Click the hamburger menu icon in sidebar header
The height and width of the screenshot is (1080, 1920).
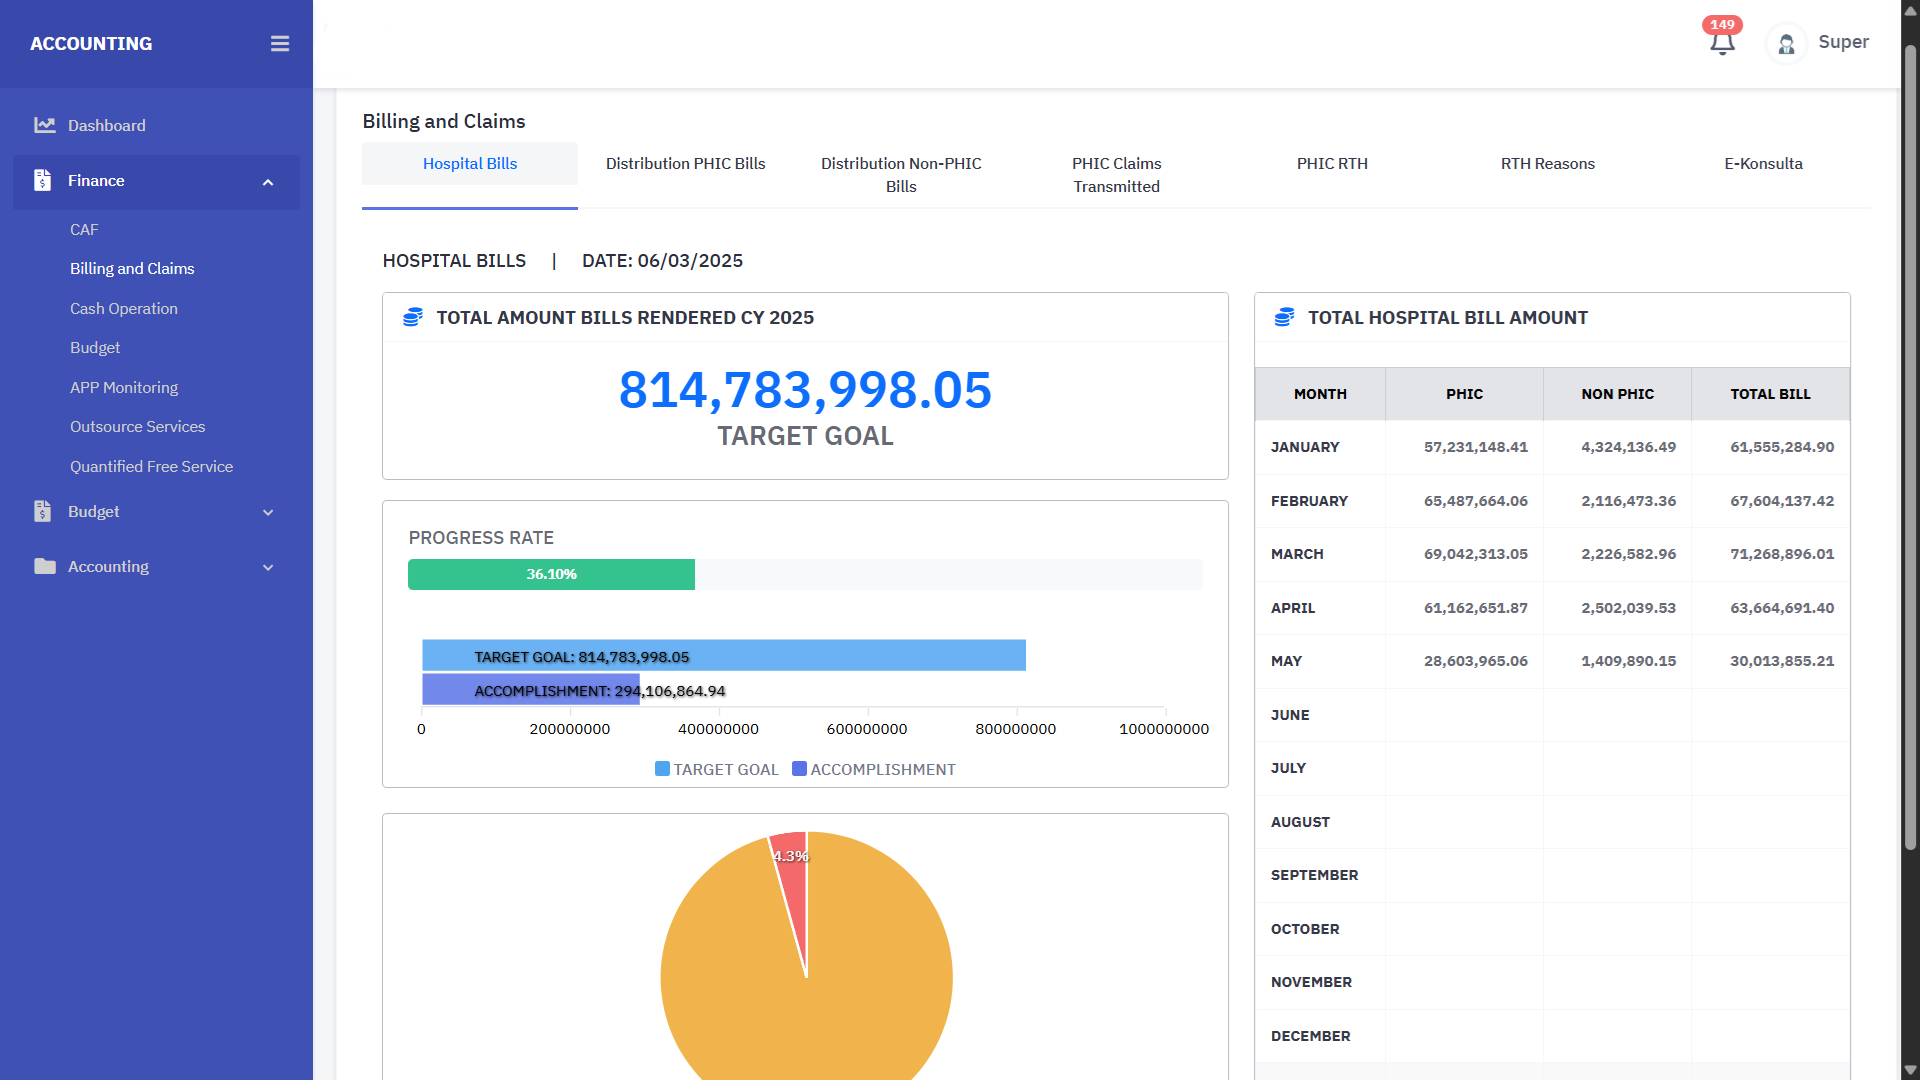point(280,44)
